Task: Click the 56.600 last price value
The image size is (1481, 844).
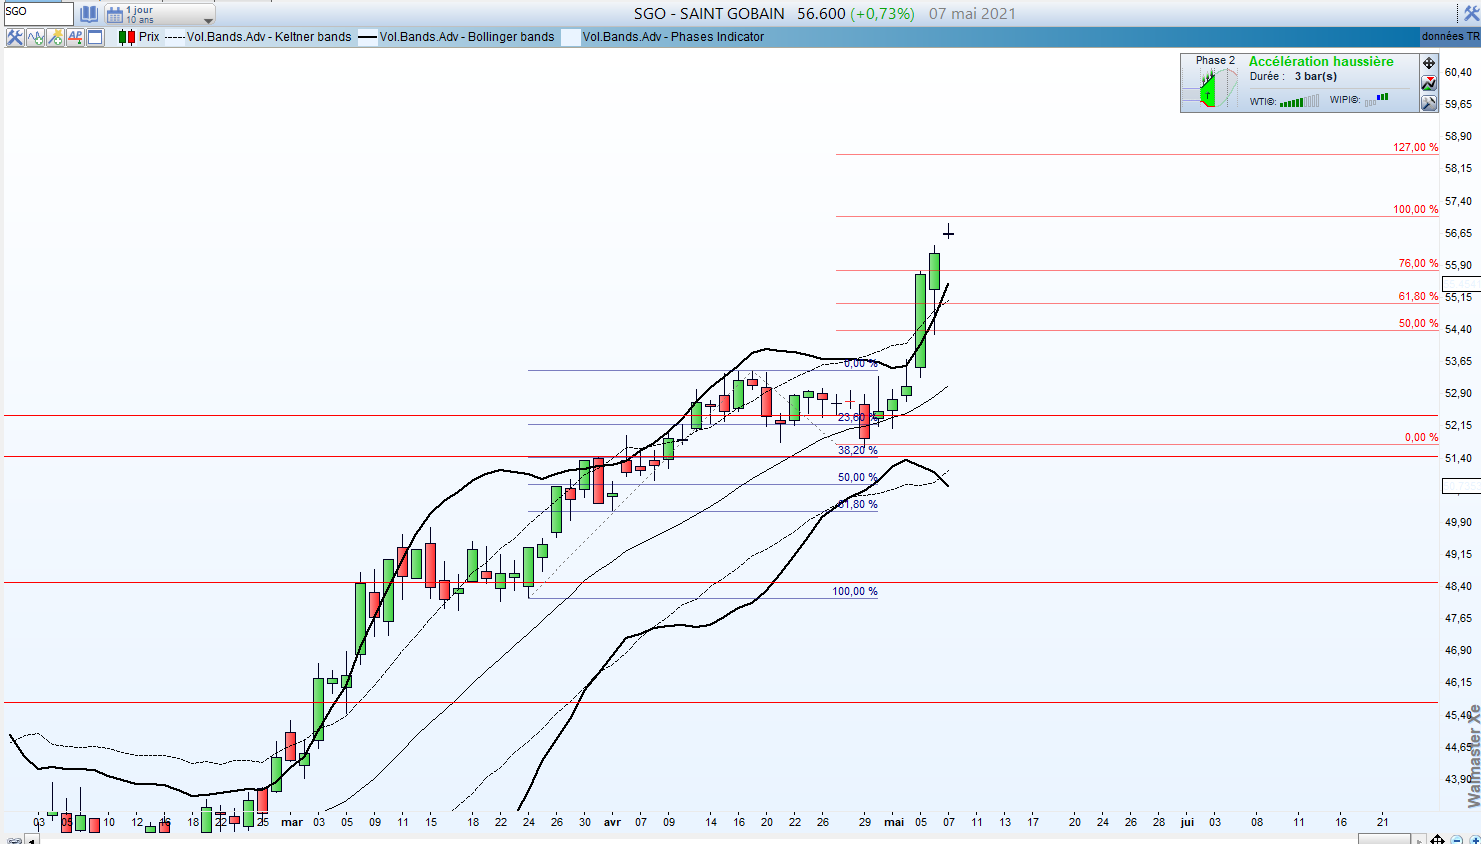Action: (x=821, y=14)
